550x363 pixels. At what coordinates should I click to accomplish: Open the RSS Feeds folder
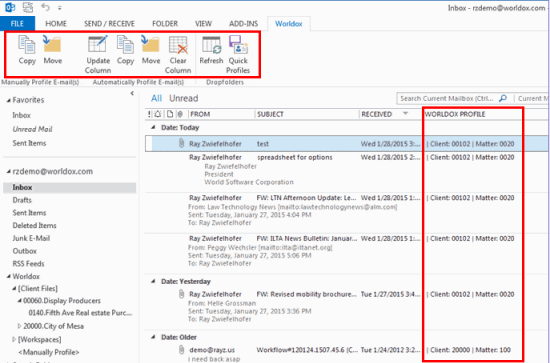coord(28,264)
